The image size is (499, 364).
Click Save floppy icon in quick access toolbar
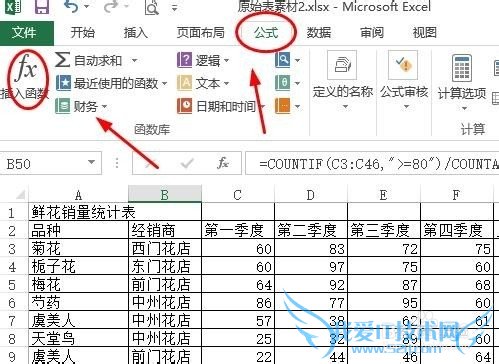(x=42, y=7)
